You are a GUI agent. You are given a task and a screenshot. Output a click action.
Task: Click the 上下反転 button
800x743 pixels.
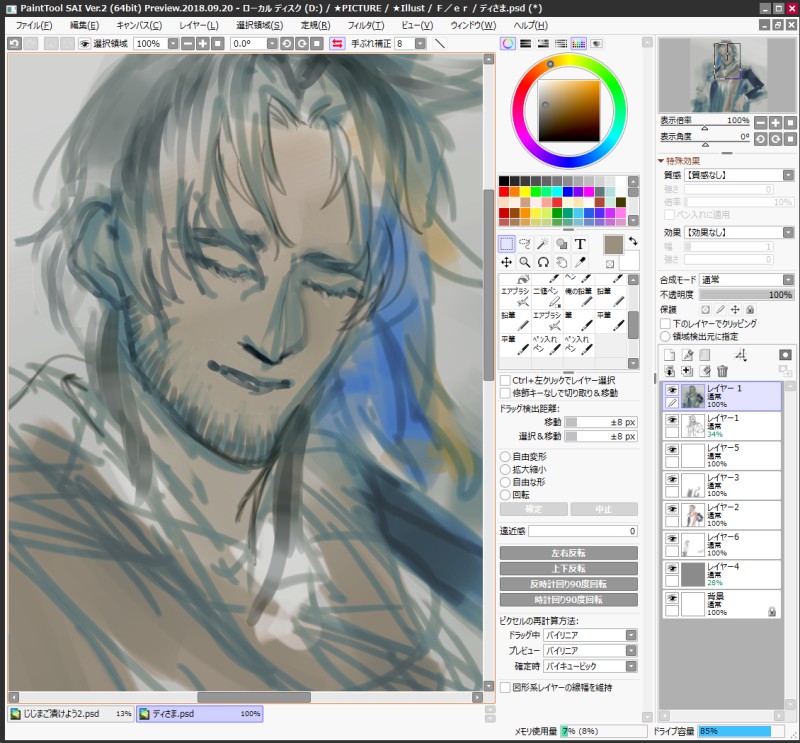point(568,568)
